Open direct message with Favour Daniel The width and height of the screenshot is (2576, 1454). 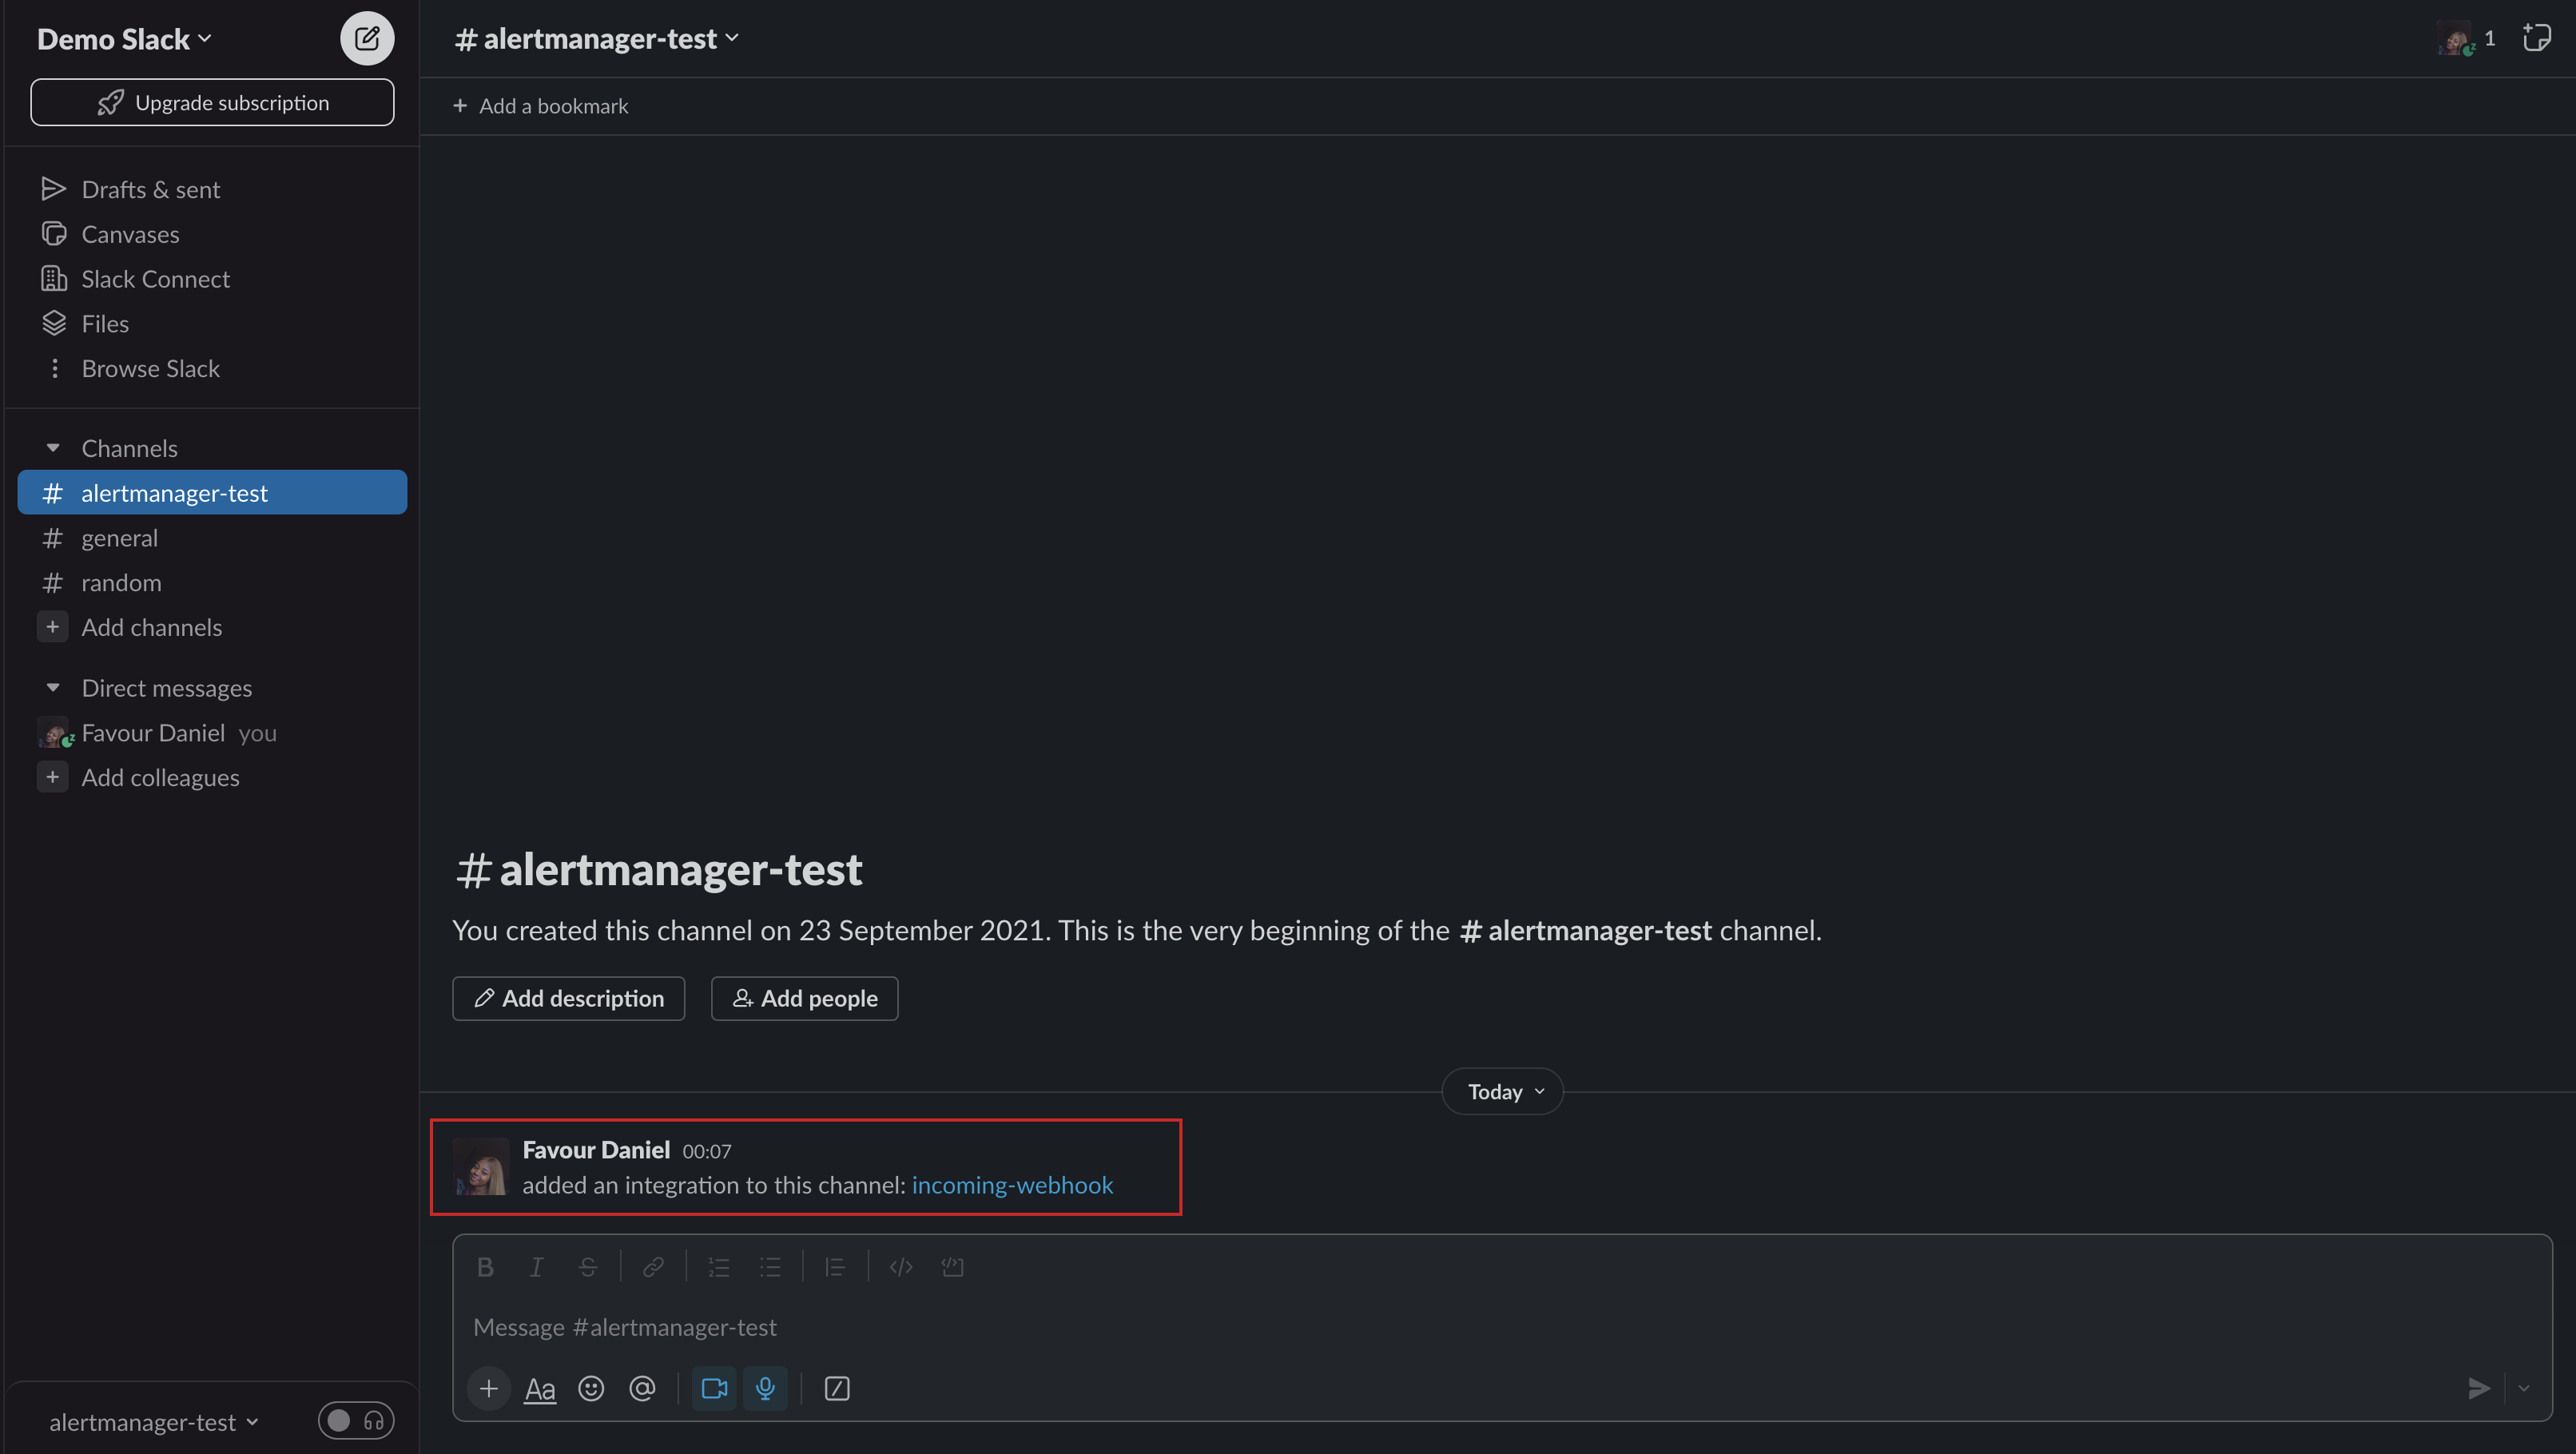pos(212,733)
